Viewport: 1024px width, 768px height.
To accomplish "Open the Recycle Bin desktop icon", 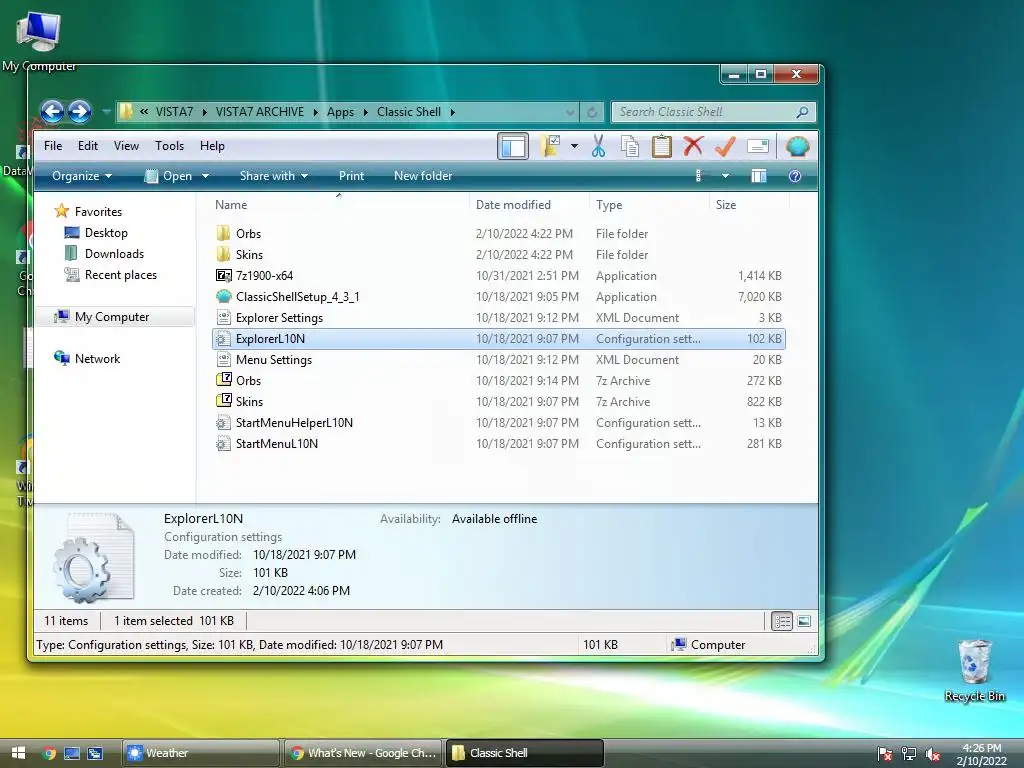I will point(974,671).
